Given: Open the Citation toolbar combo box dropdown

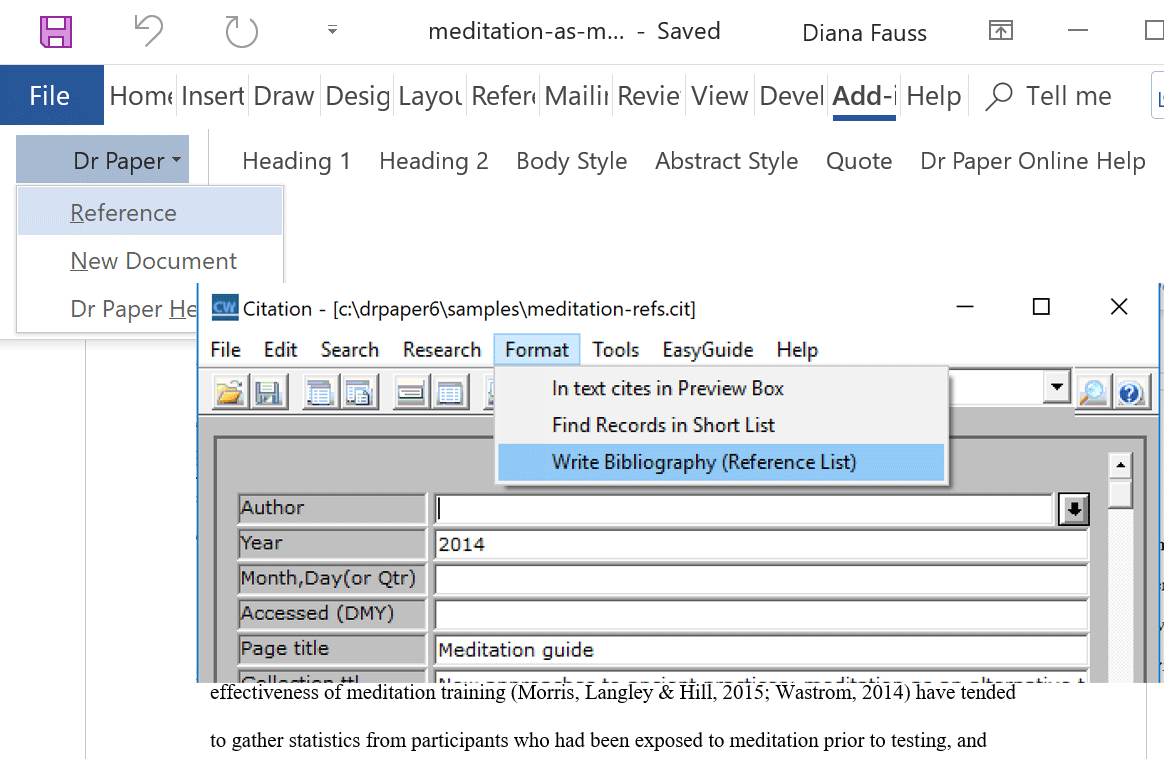Looking at the screenshot, I should tap(1055, 387).
